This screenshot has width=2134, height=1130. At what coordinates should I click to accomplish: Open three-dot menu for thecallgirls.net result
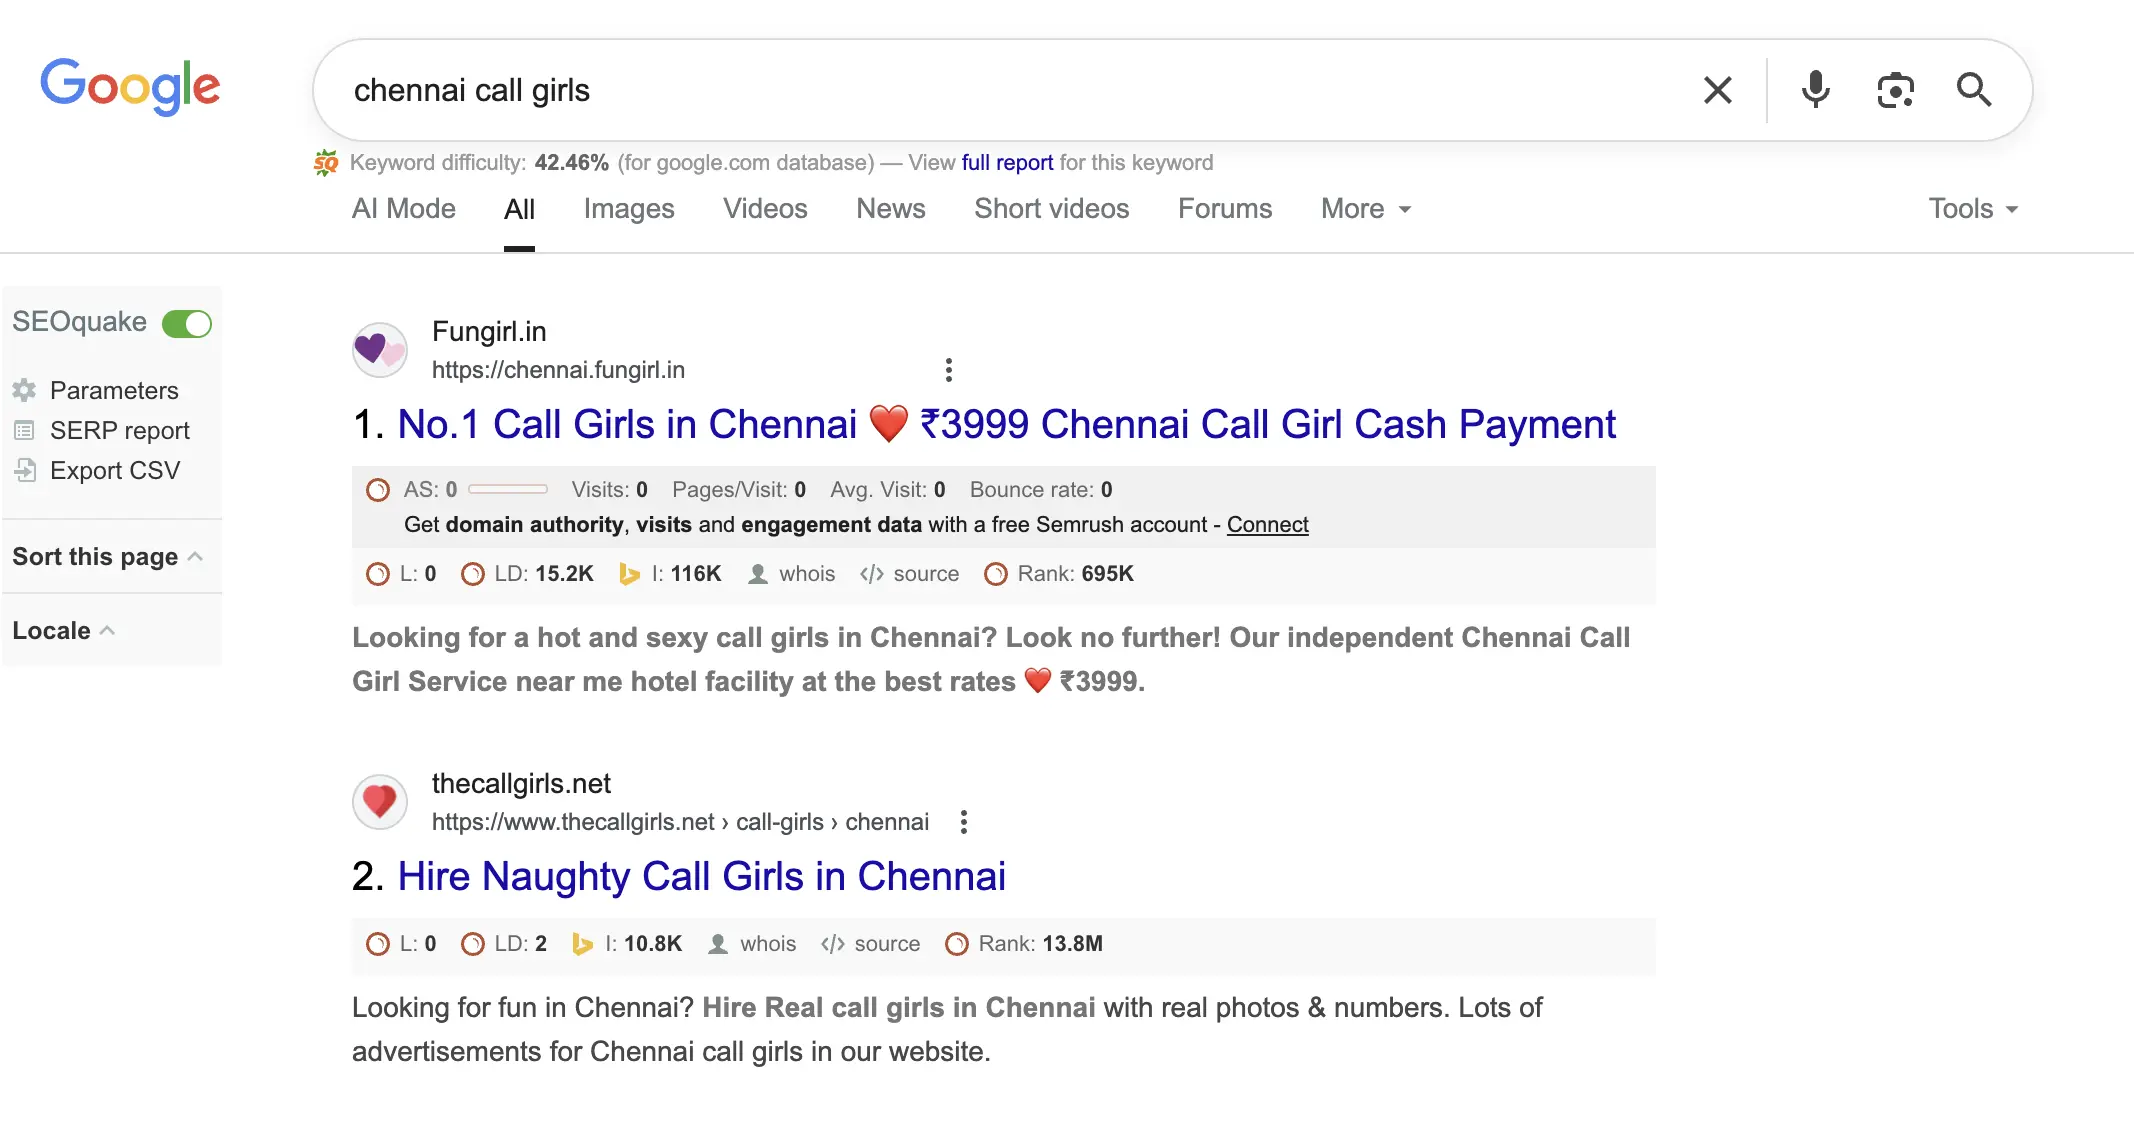964,822
